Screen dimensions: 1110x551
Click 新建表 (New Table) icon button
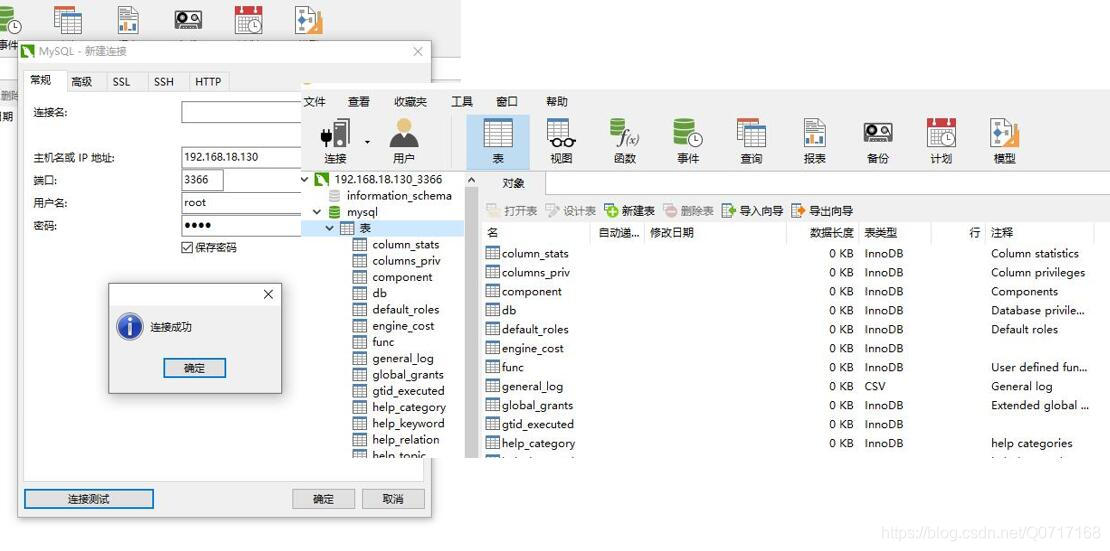click(629, 210)
